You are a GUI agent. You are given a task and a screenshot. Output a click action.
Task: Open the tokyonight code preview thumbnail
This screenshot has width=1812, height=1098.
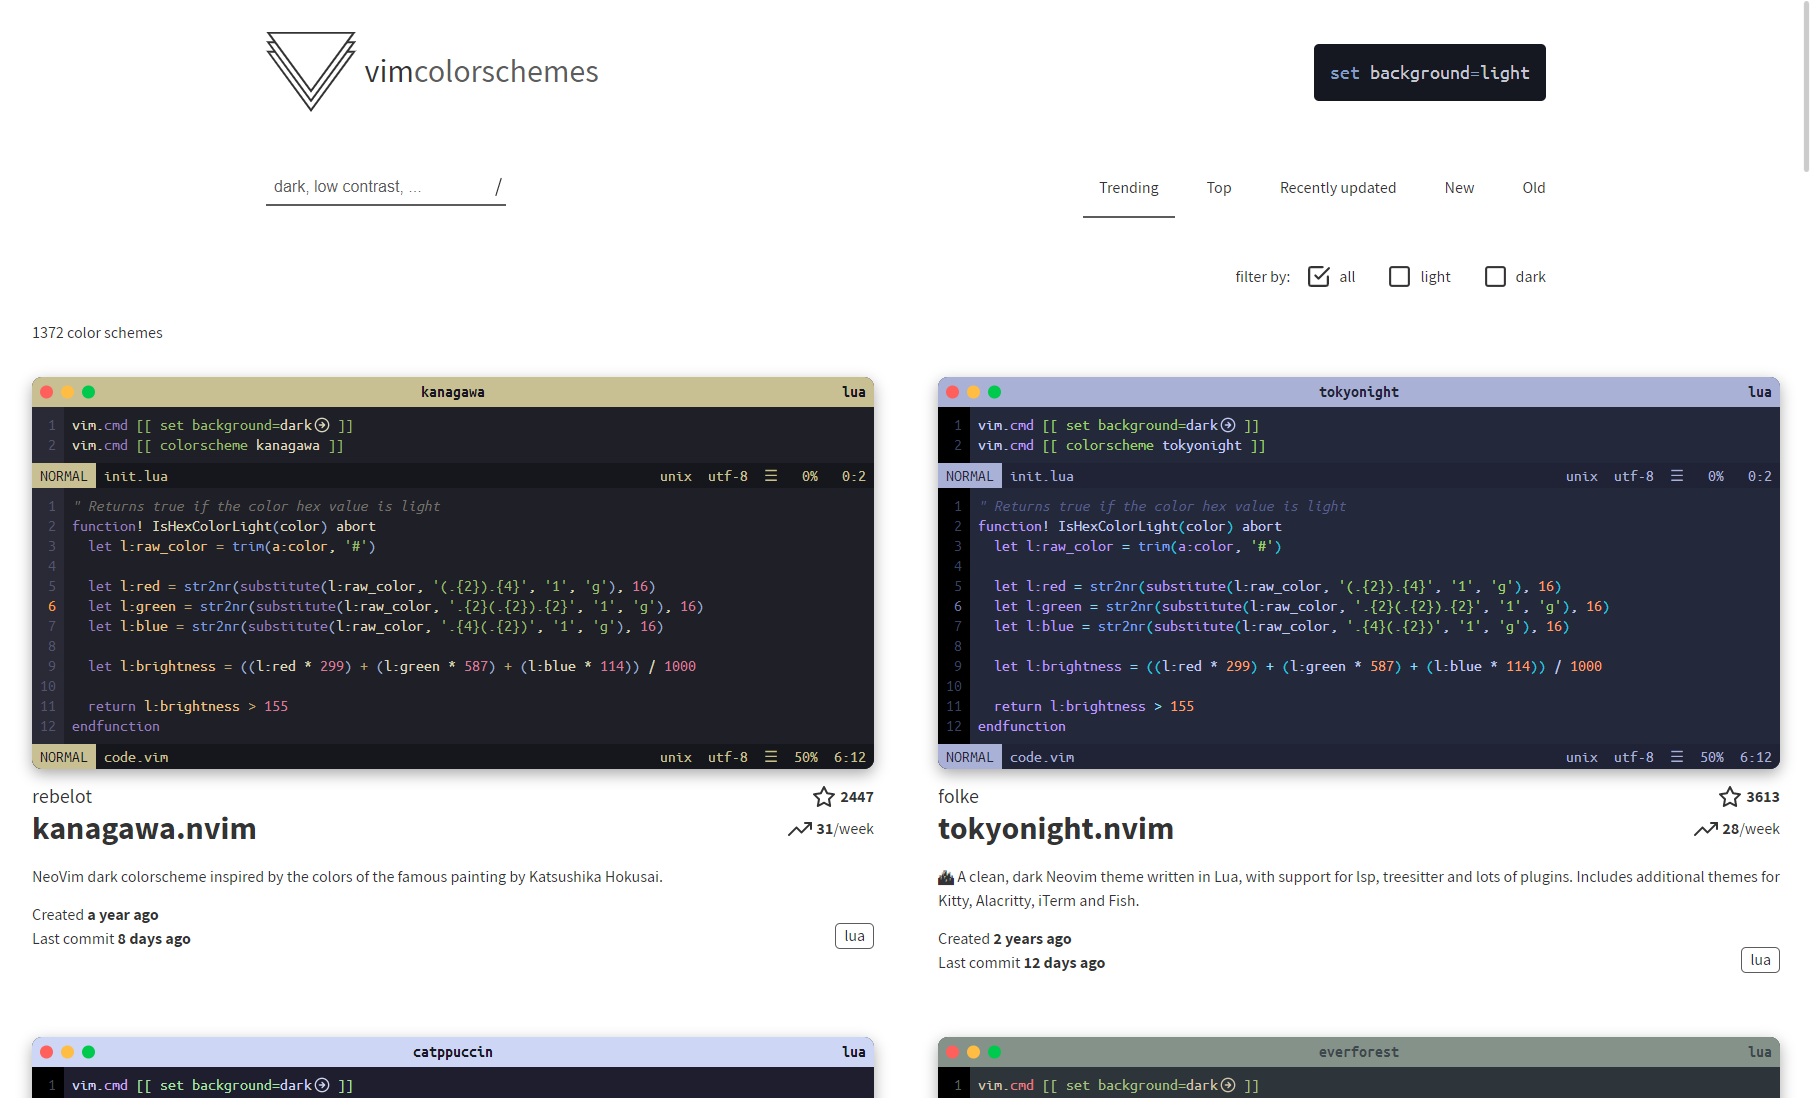coord(1359,573)
